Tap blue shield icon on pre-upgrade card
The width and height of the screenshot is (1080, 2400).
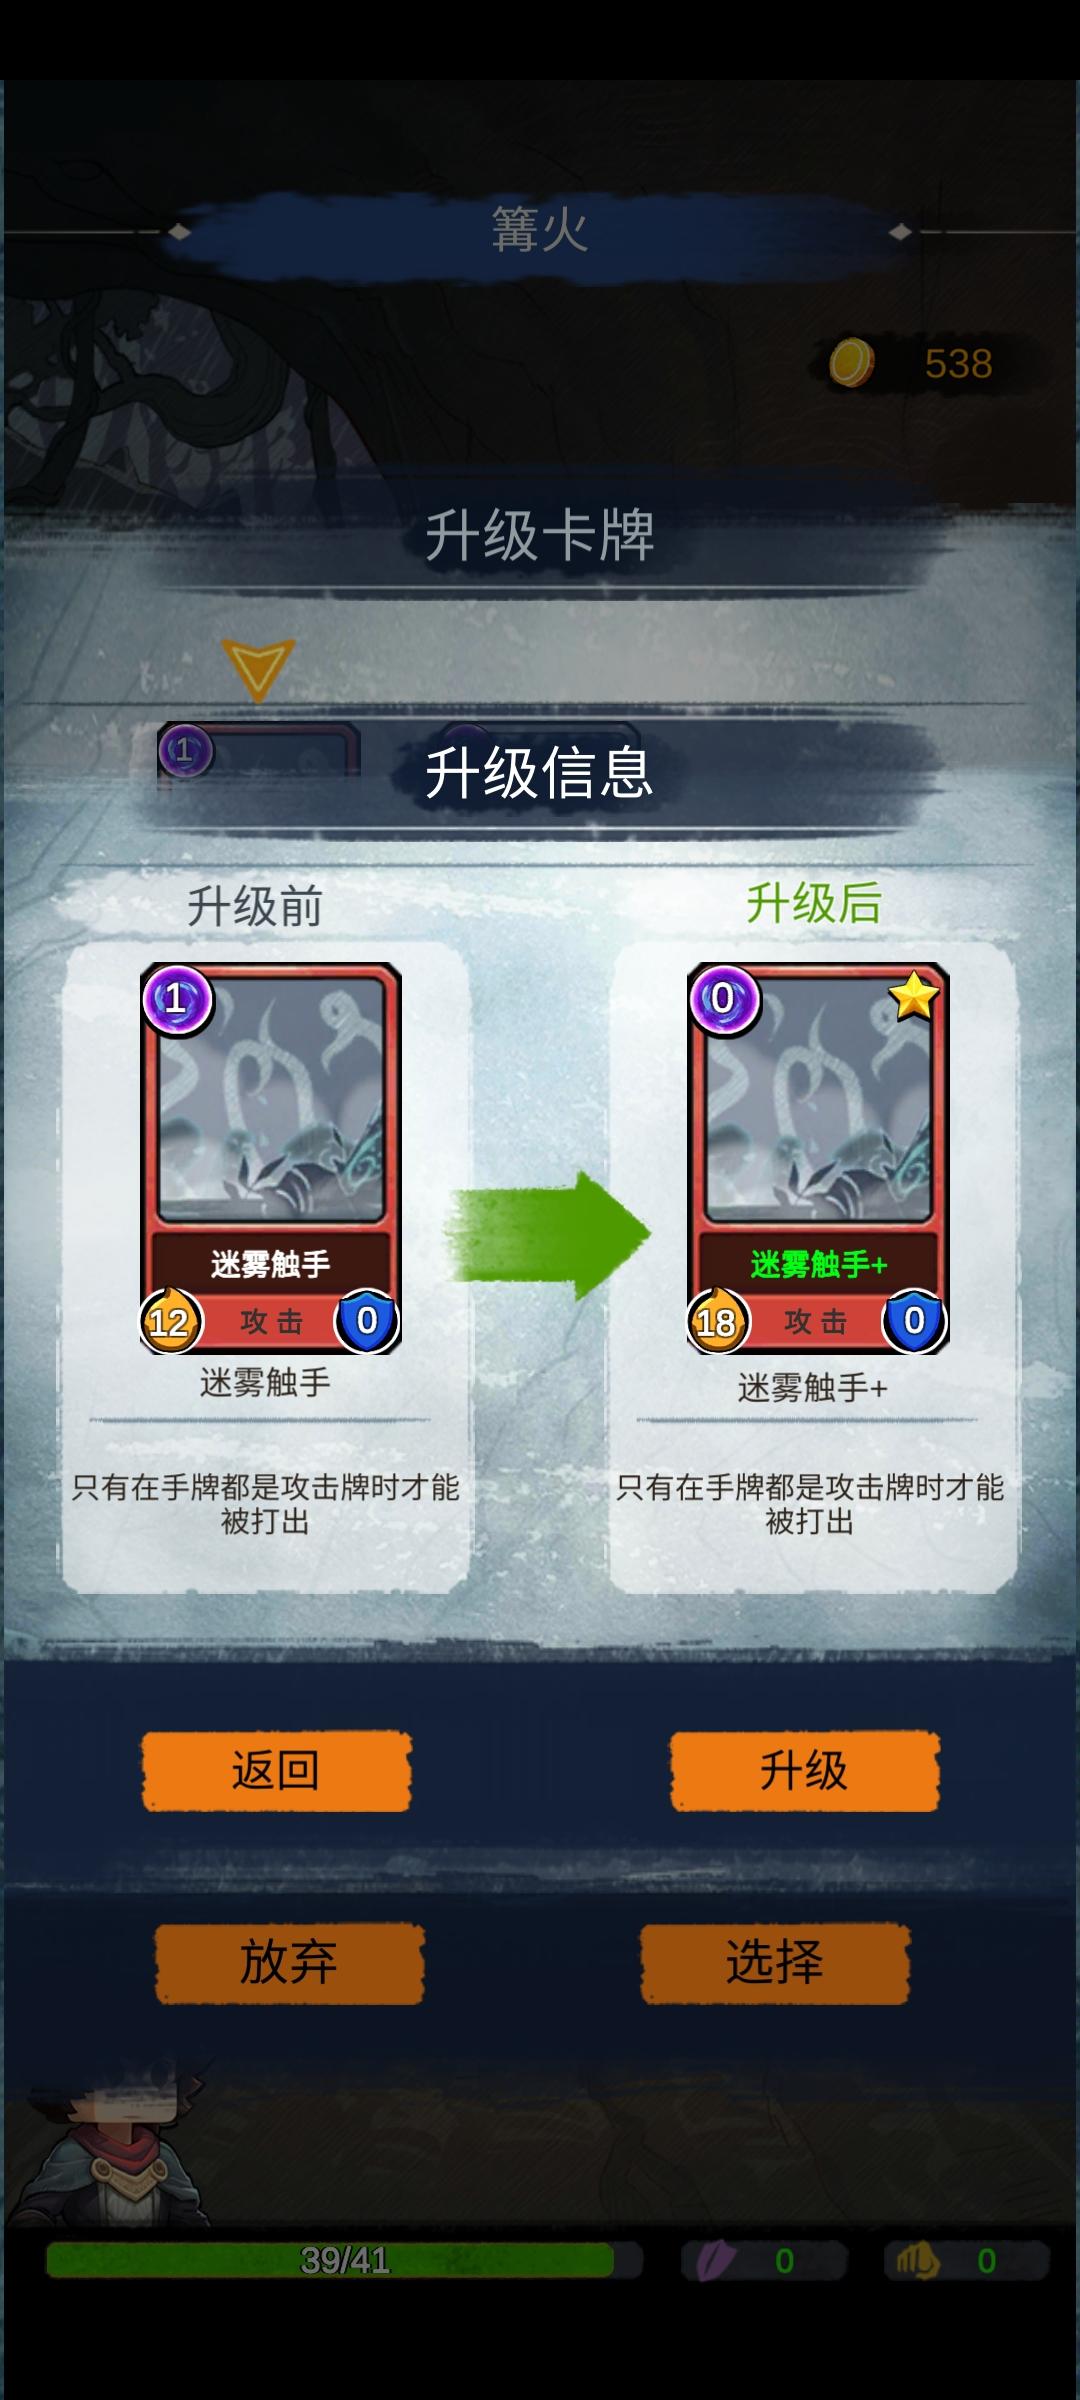point(367,1320)
